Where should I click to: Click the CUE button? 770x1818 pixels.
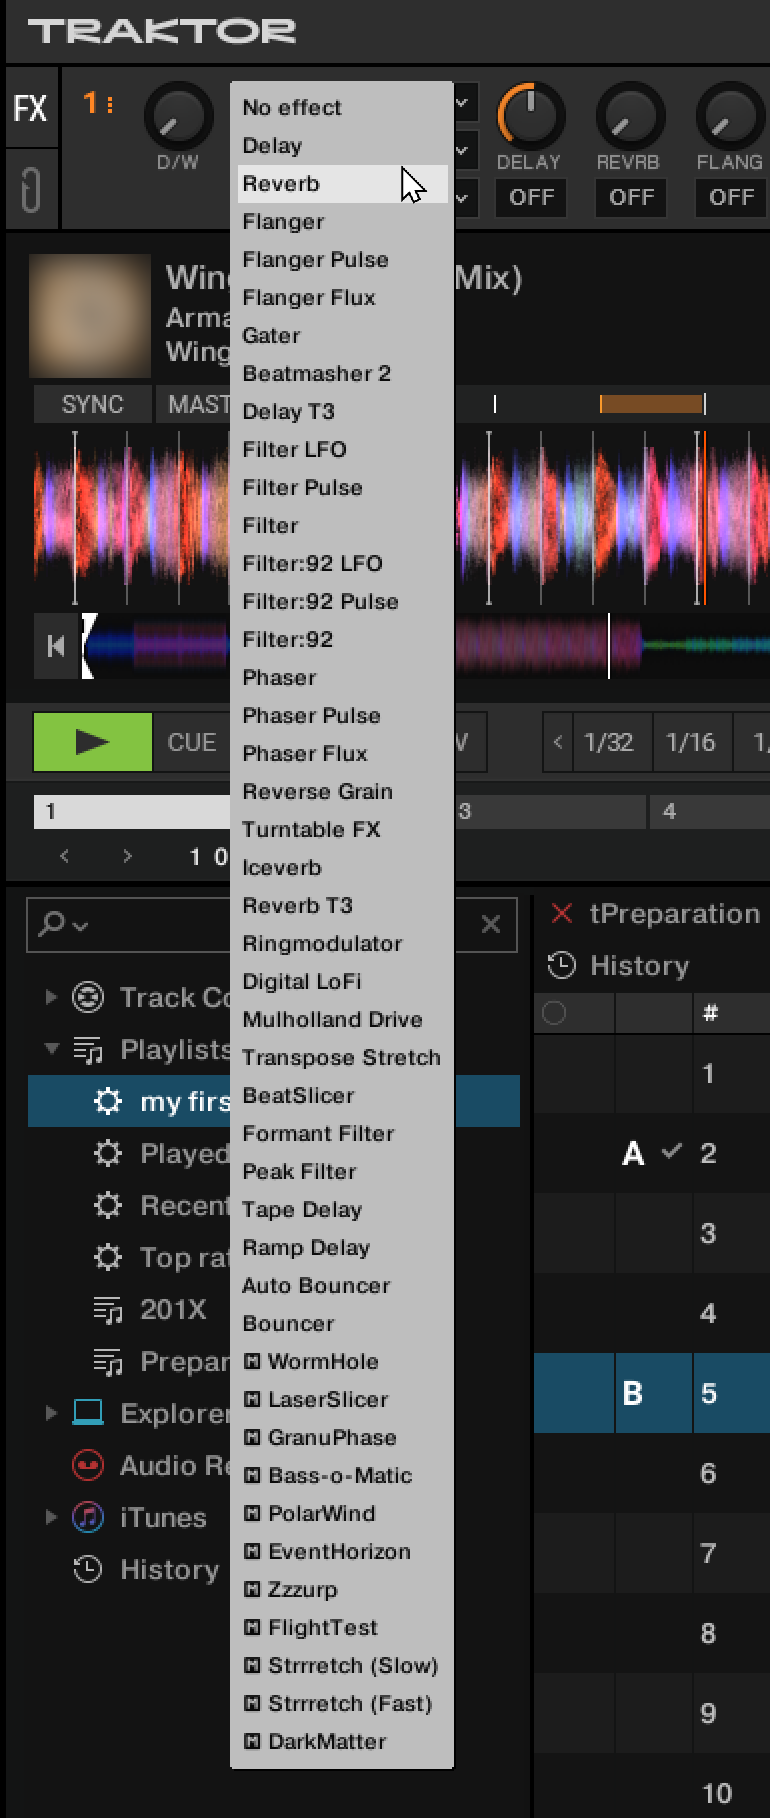191,742
